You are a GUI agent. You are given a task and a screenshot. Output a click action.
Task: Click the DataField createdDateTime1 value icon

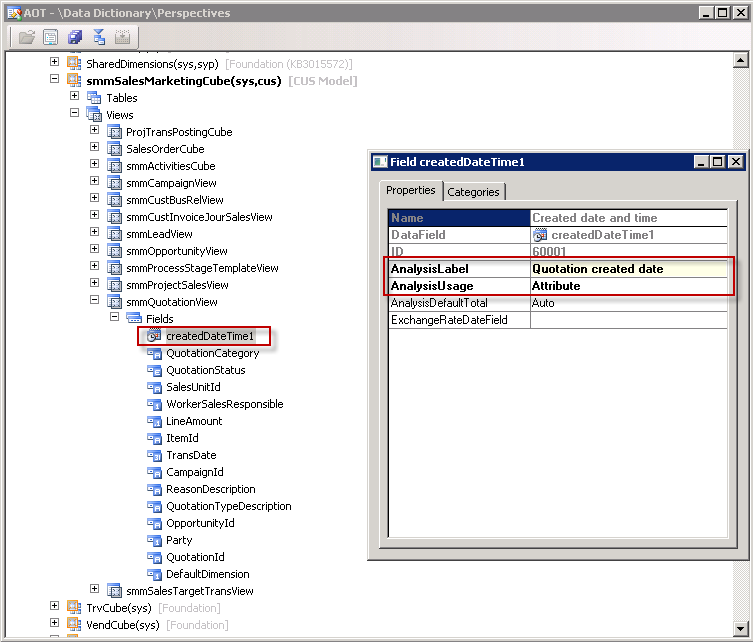(540, 234)
